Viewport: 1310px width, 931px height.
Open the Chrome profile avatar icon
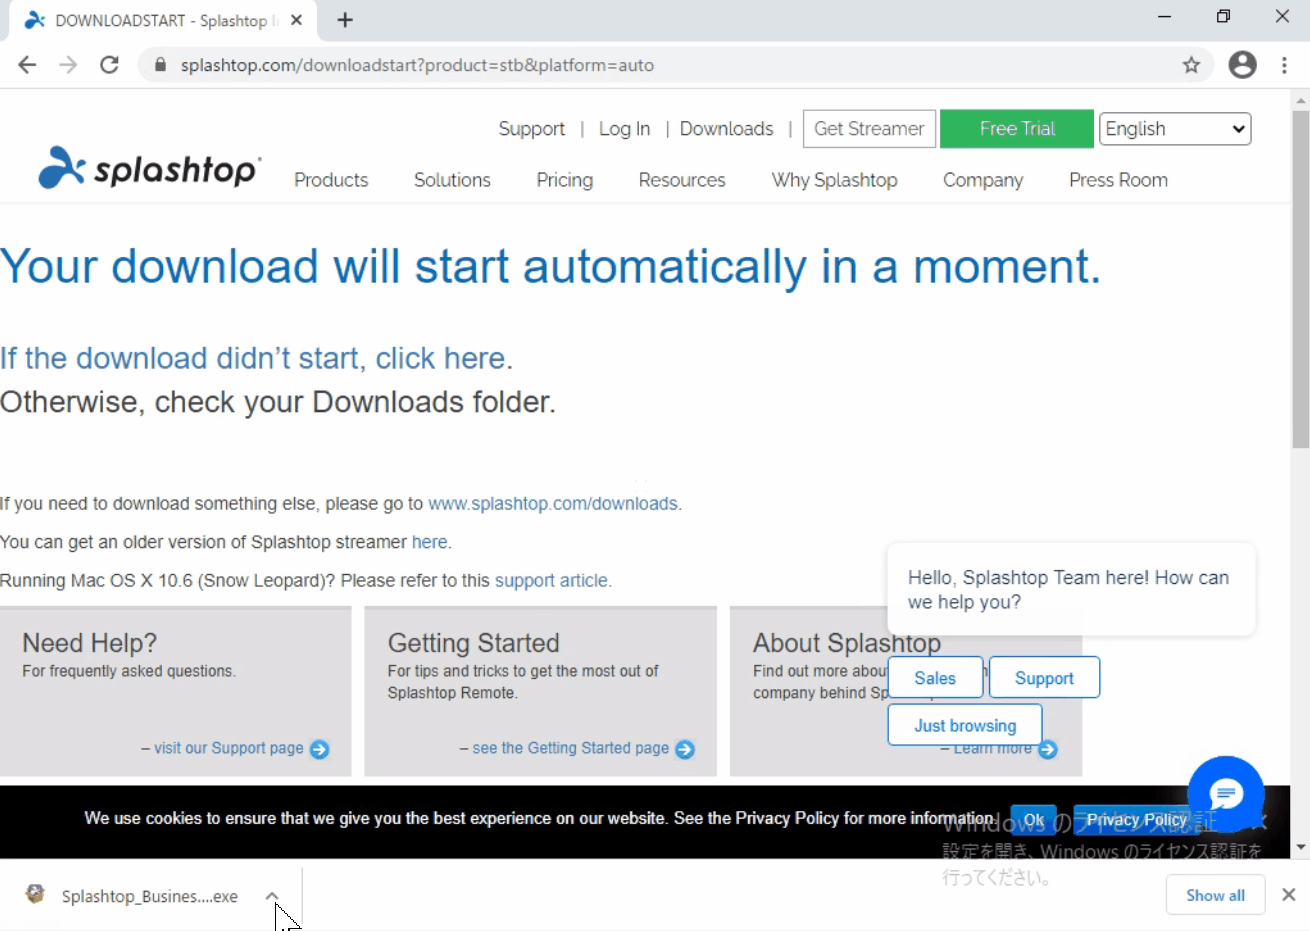1242,65
